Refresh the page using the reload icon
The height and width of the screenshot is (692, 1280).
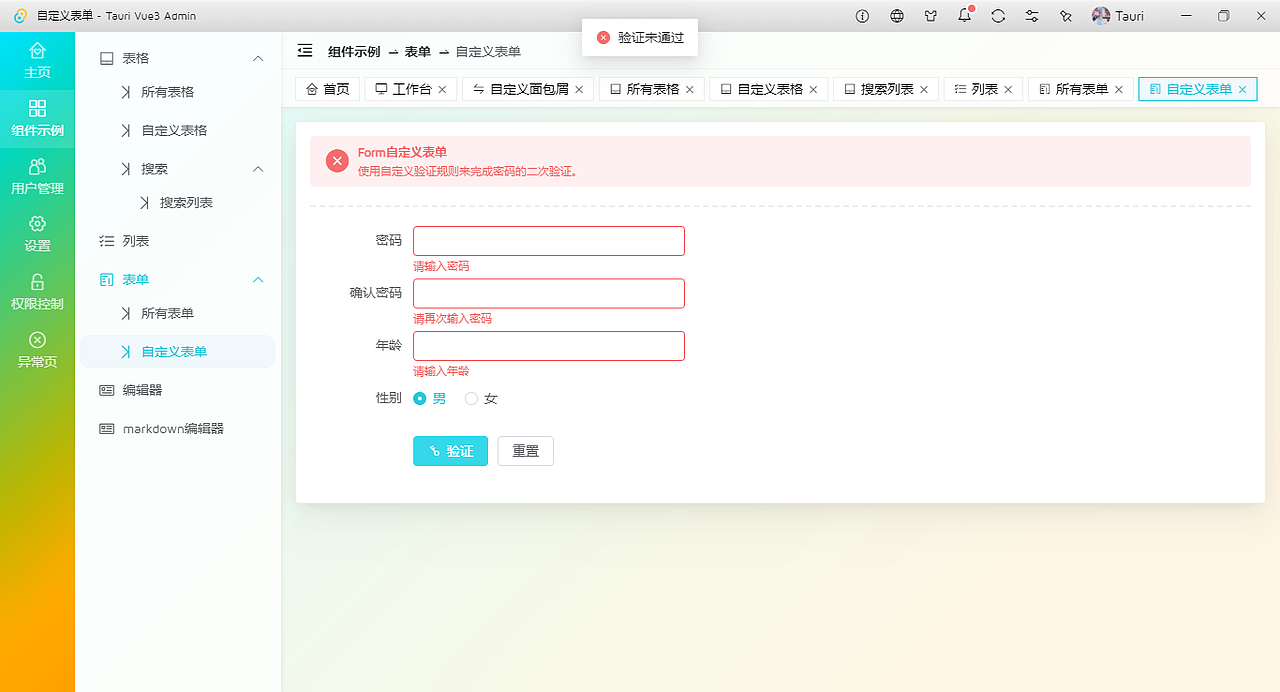997,15
